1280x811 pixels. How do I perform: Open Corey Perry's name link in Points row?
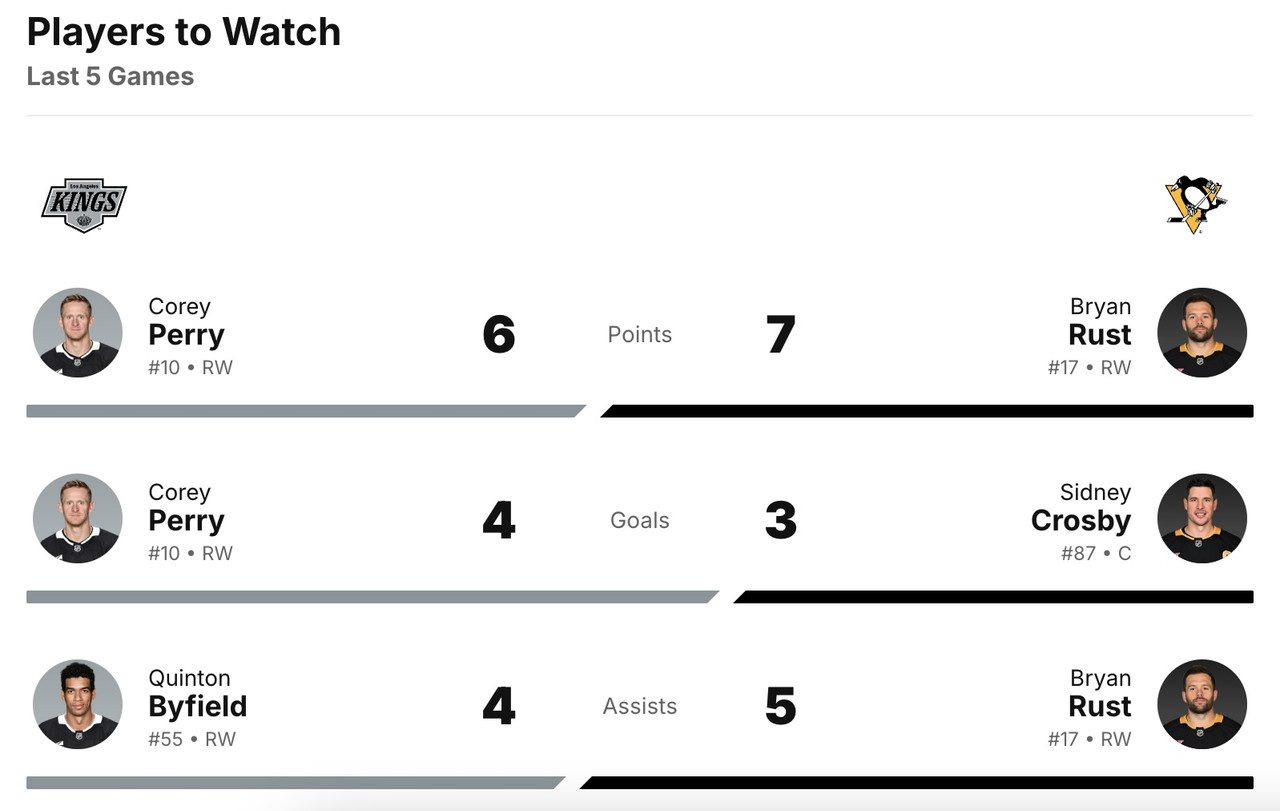click(x=186, y=322)
